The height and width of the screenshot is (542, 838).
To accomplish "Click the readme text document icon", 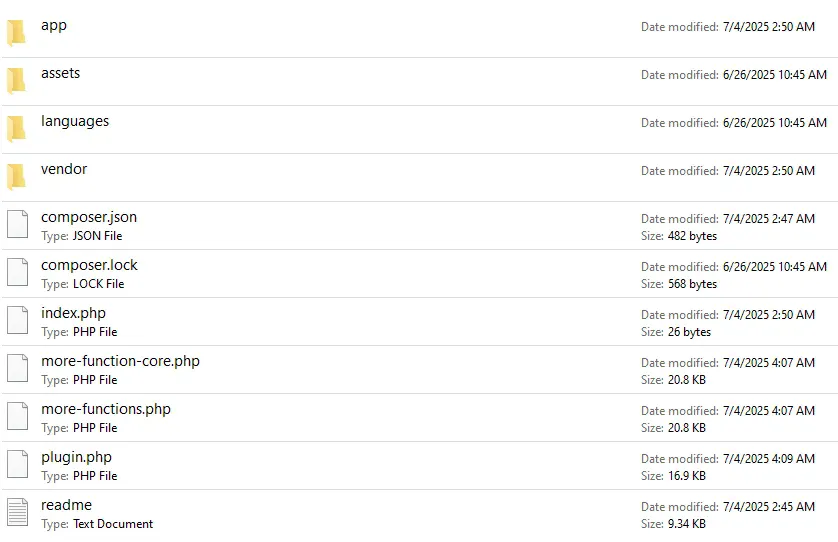I will pos(17,512).
